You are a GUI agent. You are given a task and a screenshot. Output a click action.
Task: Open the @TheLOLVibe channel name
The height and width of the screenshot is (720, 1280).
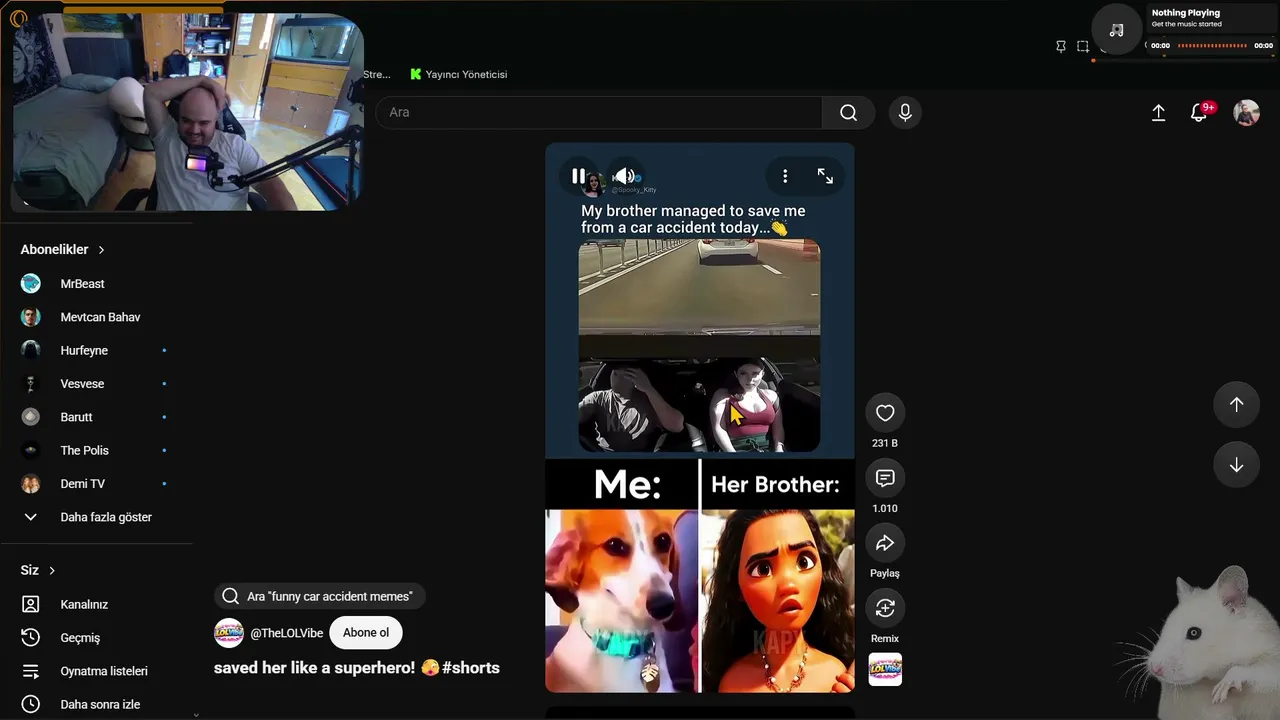tap(287, 633)
